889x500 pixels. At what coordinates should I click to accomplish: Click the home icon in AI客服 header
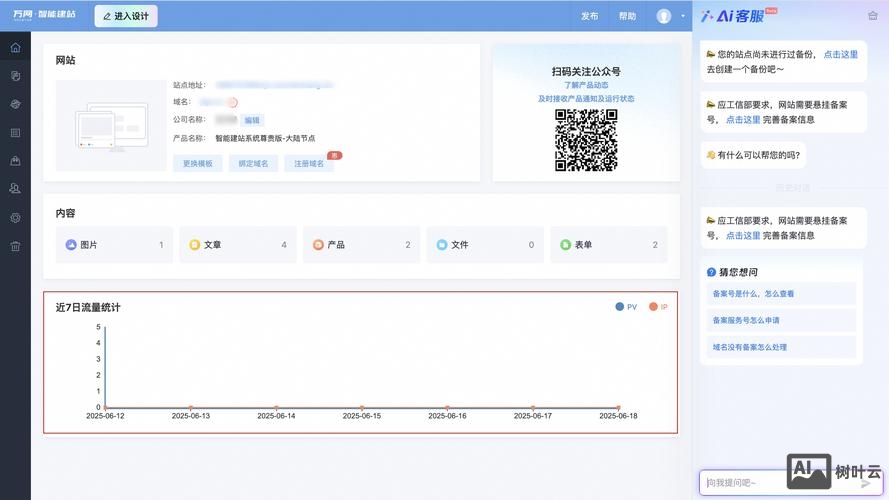pos(873,16)
